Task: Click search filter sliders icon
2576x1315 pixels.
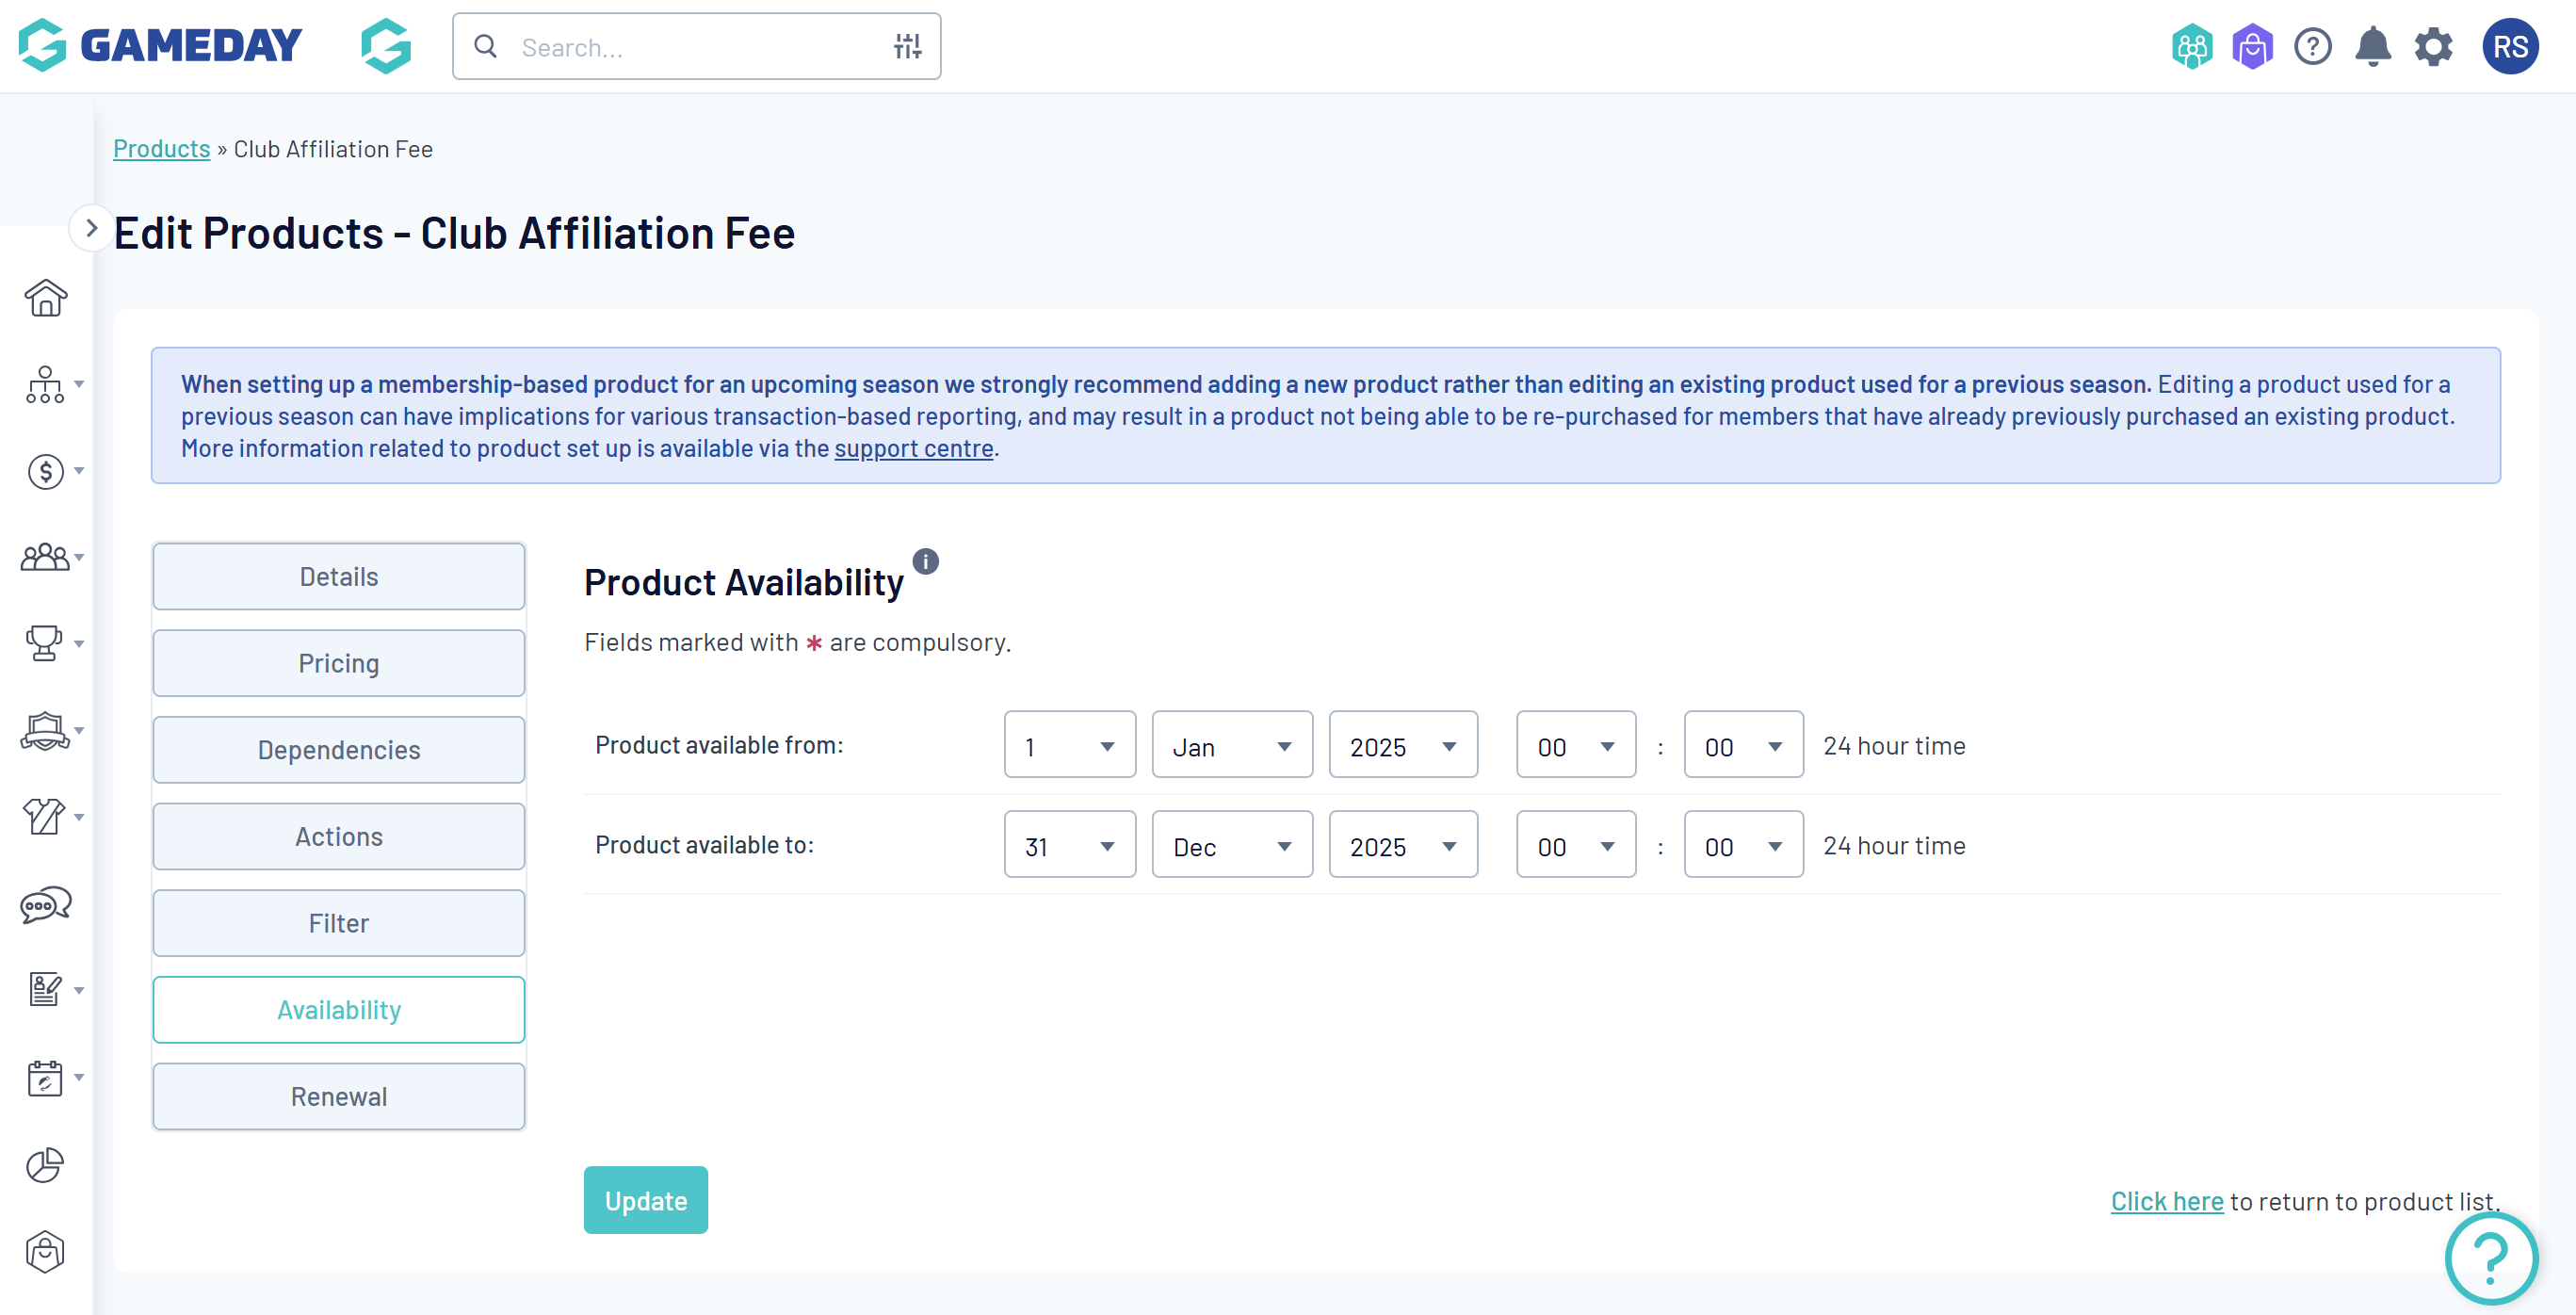Action: click(907, 47)
